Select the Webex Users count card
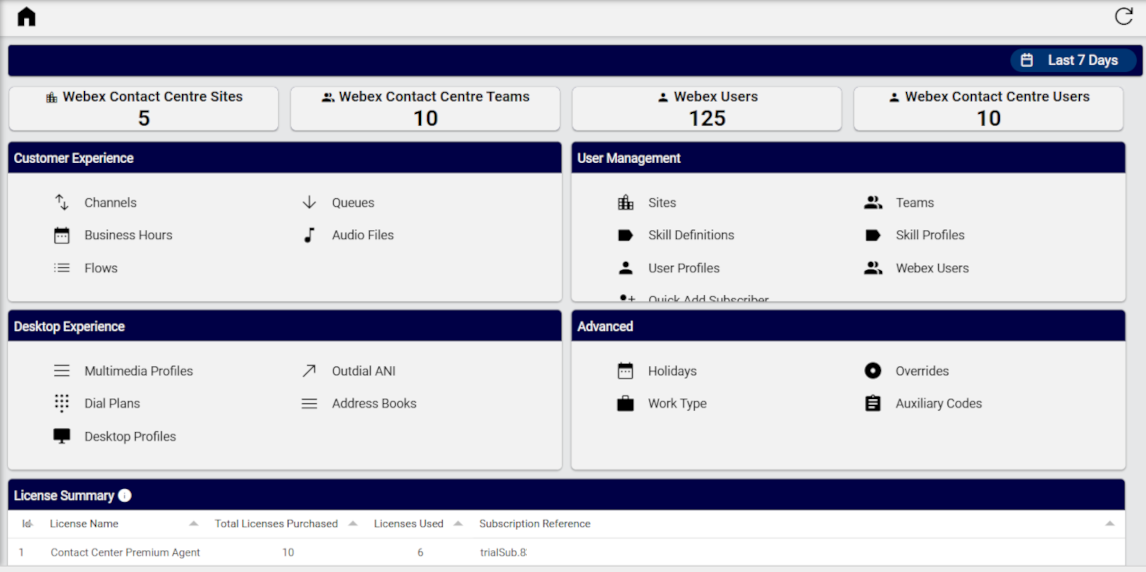 pyautogui.click(x=707, y=109)
